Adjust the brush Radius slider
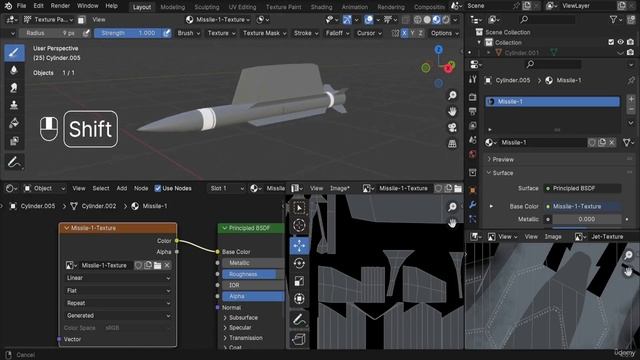 click(50, 33)
